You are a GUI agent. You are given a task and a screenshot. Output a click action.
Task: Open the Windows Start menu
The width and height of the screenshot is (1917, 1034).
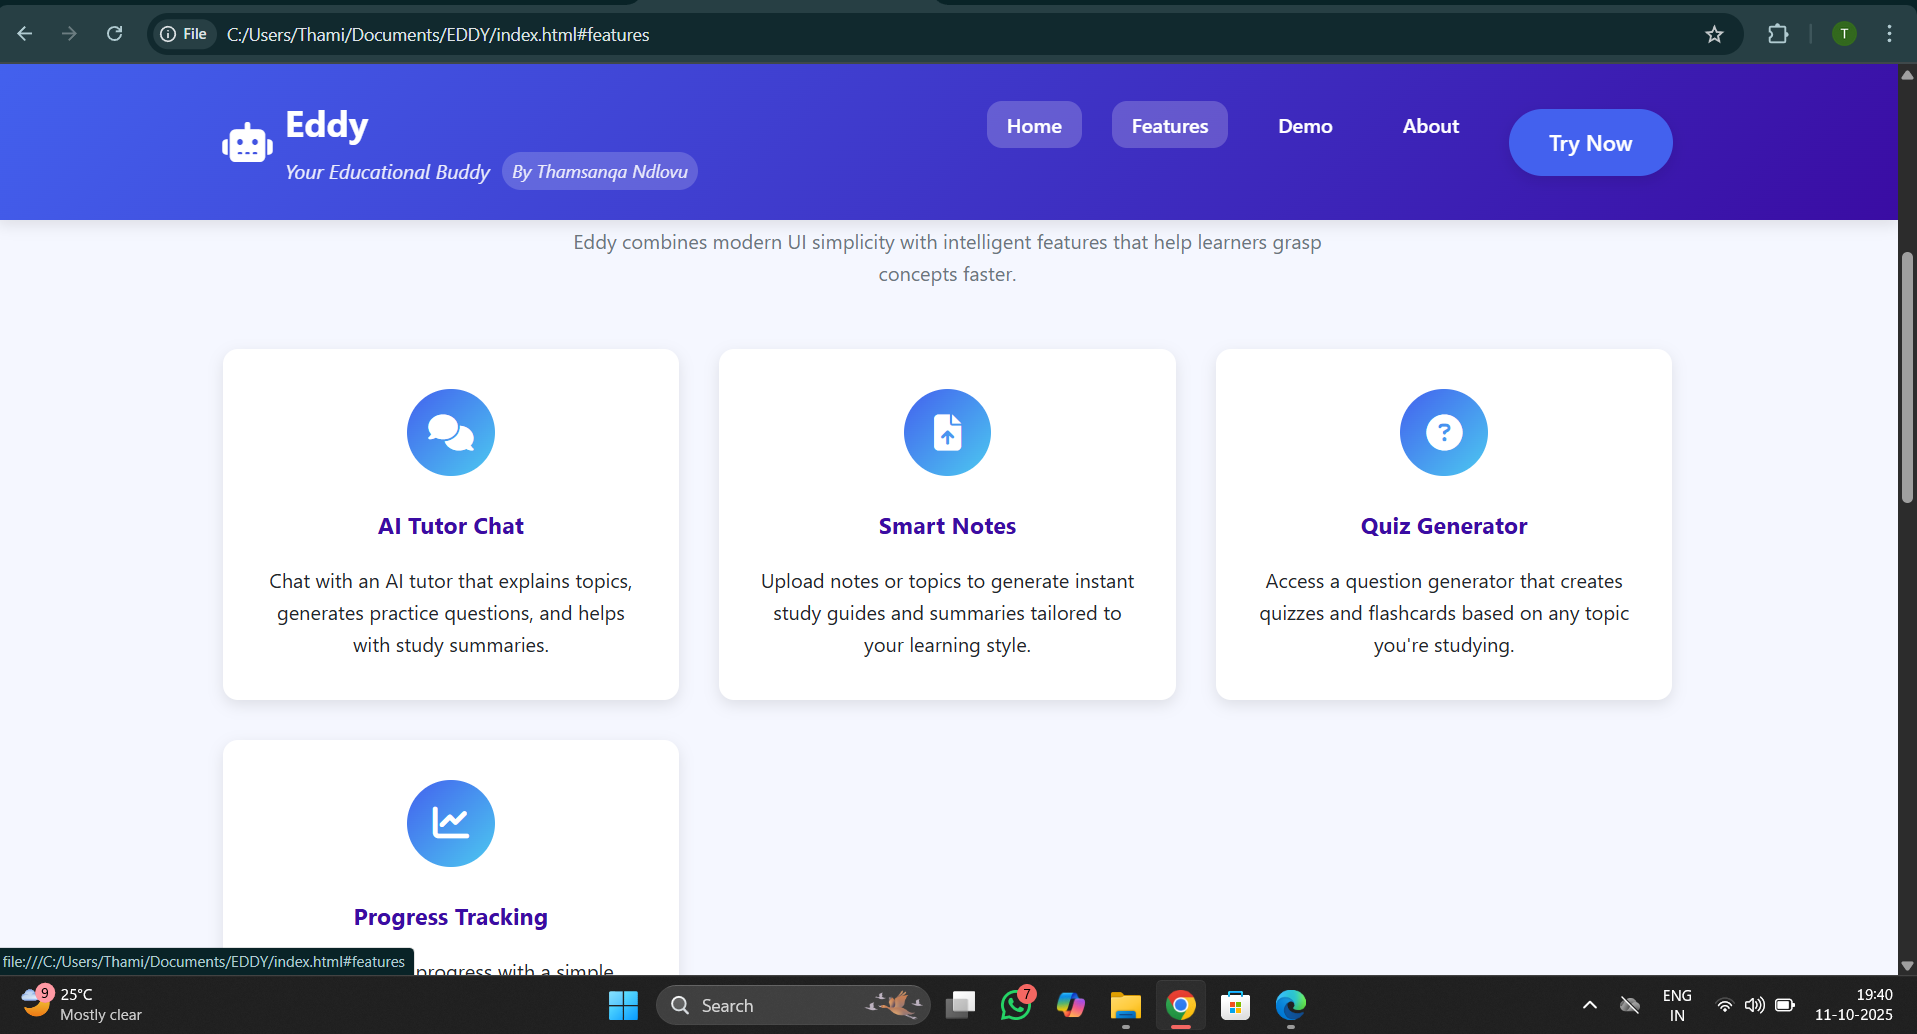(623, 1005)
